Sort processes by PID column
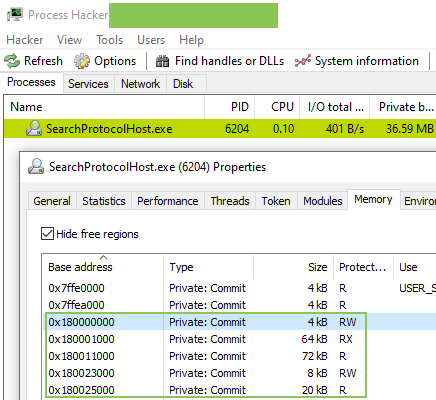This screenshot has width=436, height=400. coord(230,107)
